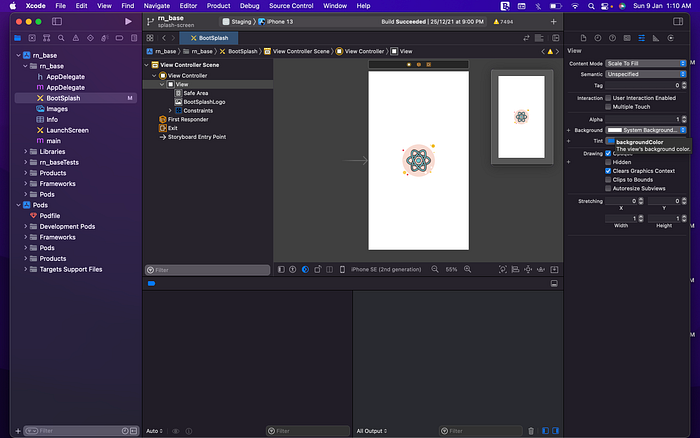Viewport: 700px width, 438px height.
Task: Show the File inspector icon
Action: (x=583, y=38)
